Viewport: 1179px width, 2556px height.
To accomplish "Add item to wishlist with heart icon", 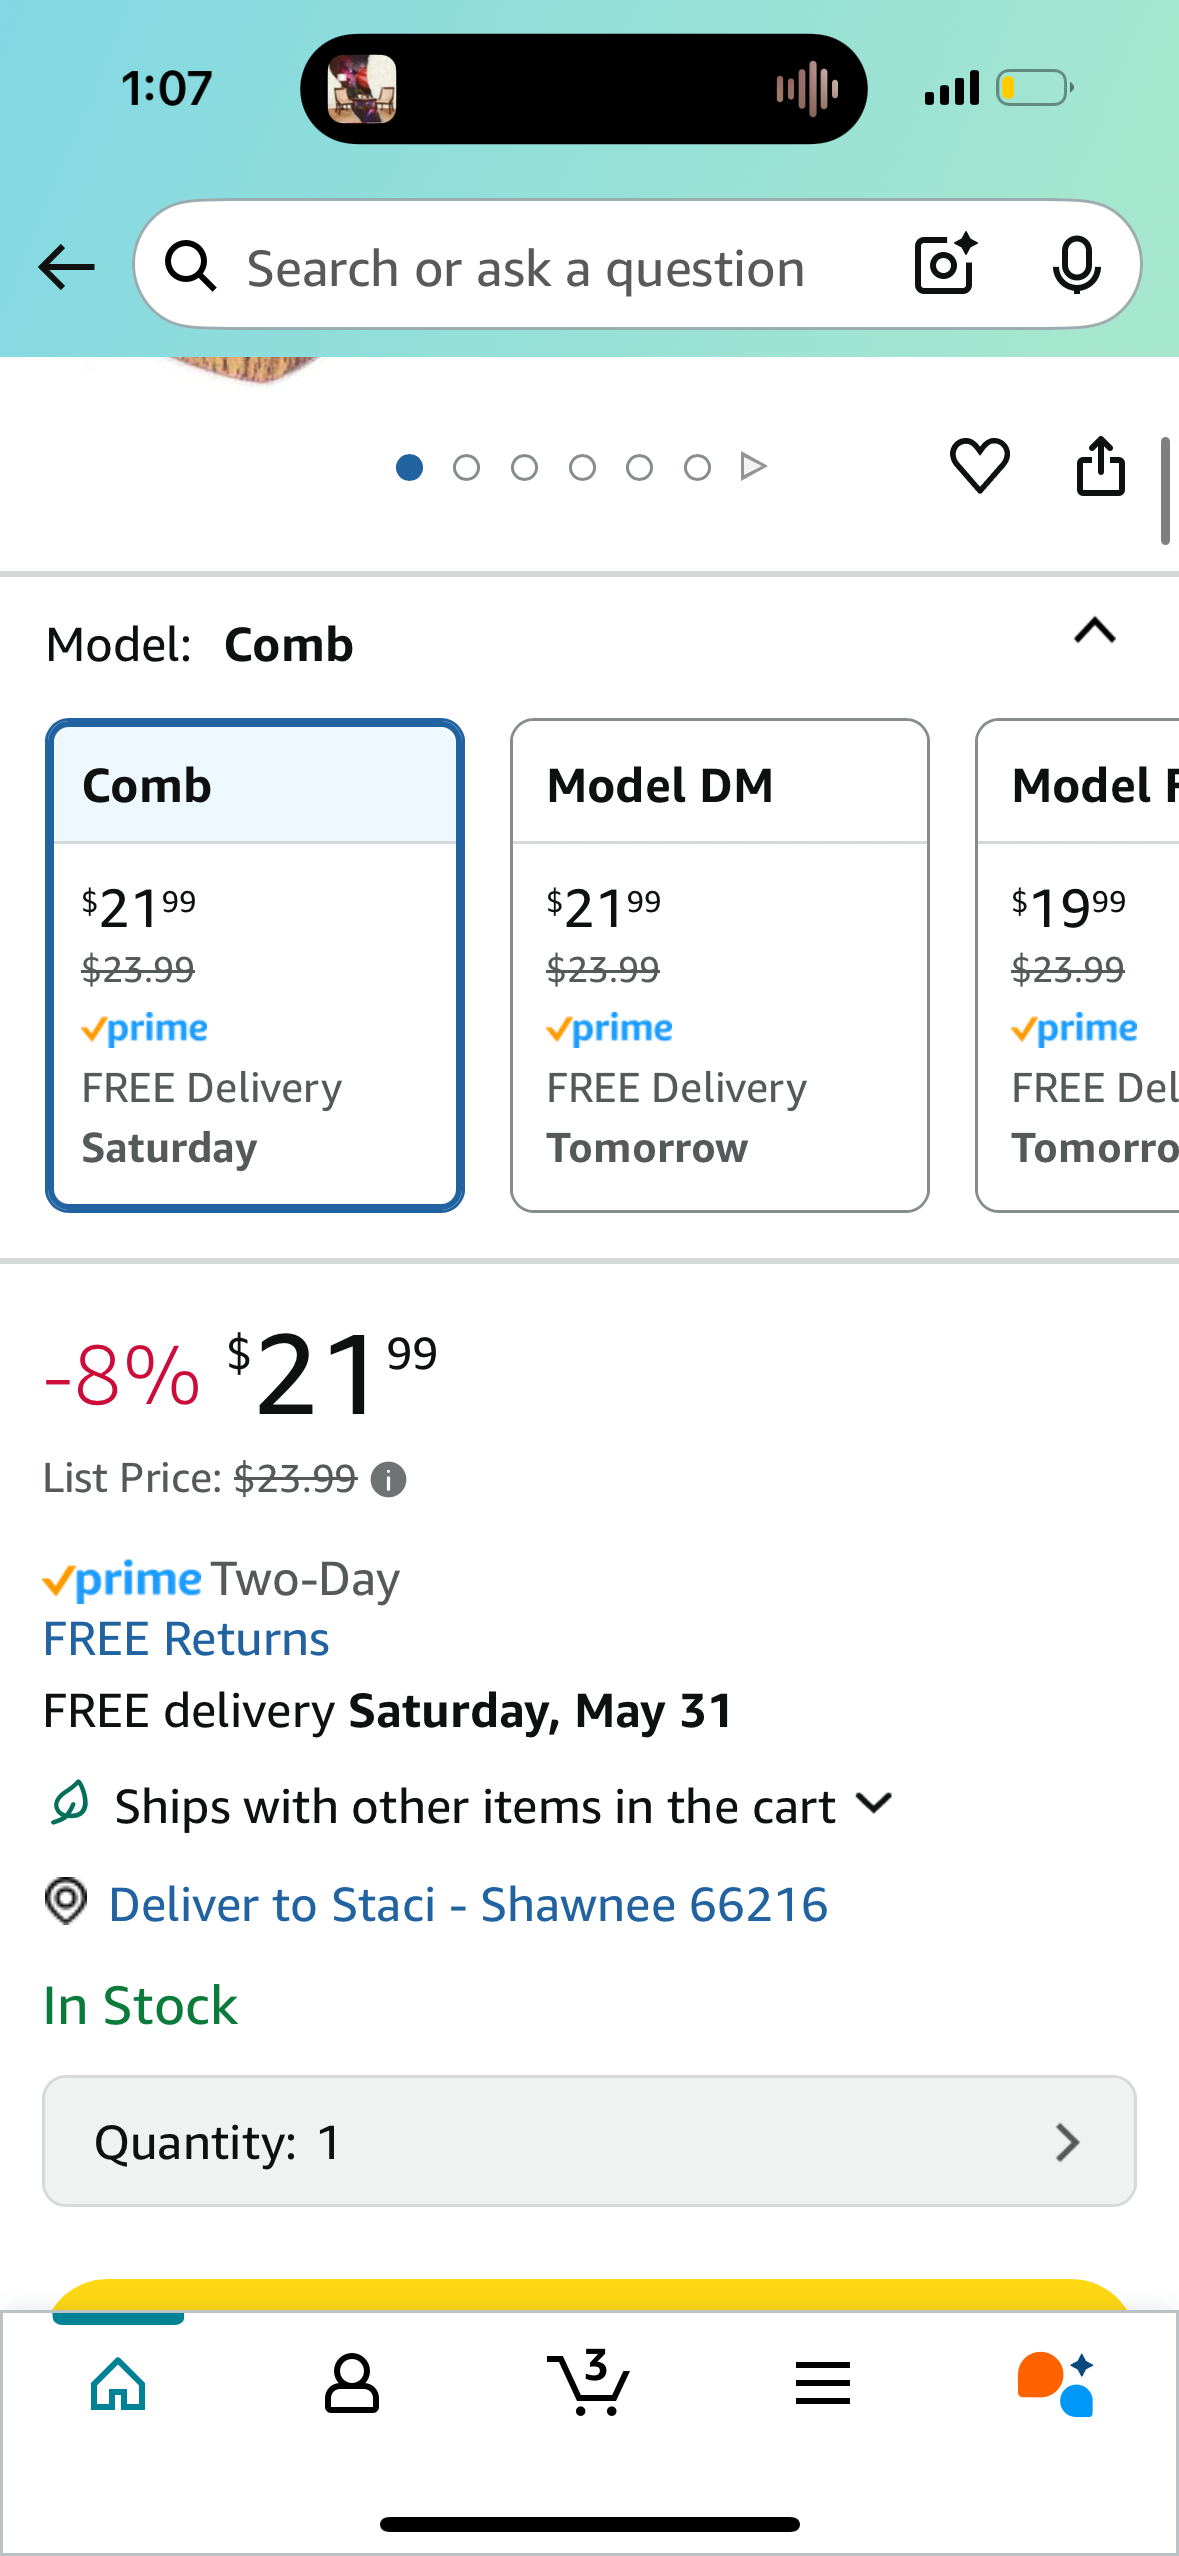I will [x=979, y=466].
